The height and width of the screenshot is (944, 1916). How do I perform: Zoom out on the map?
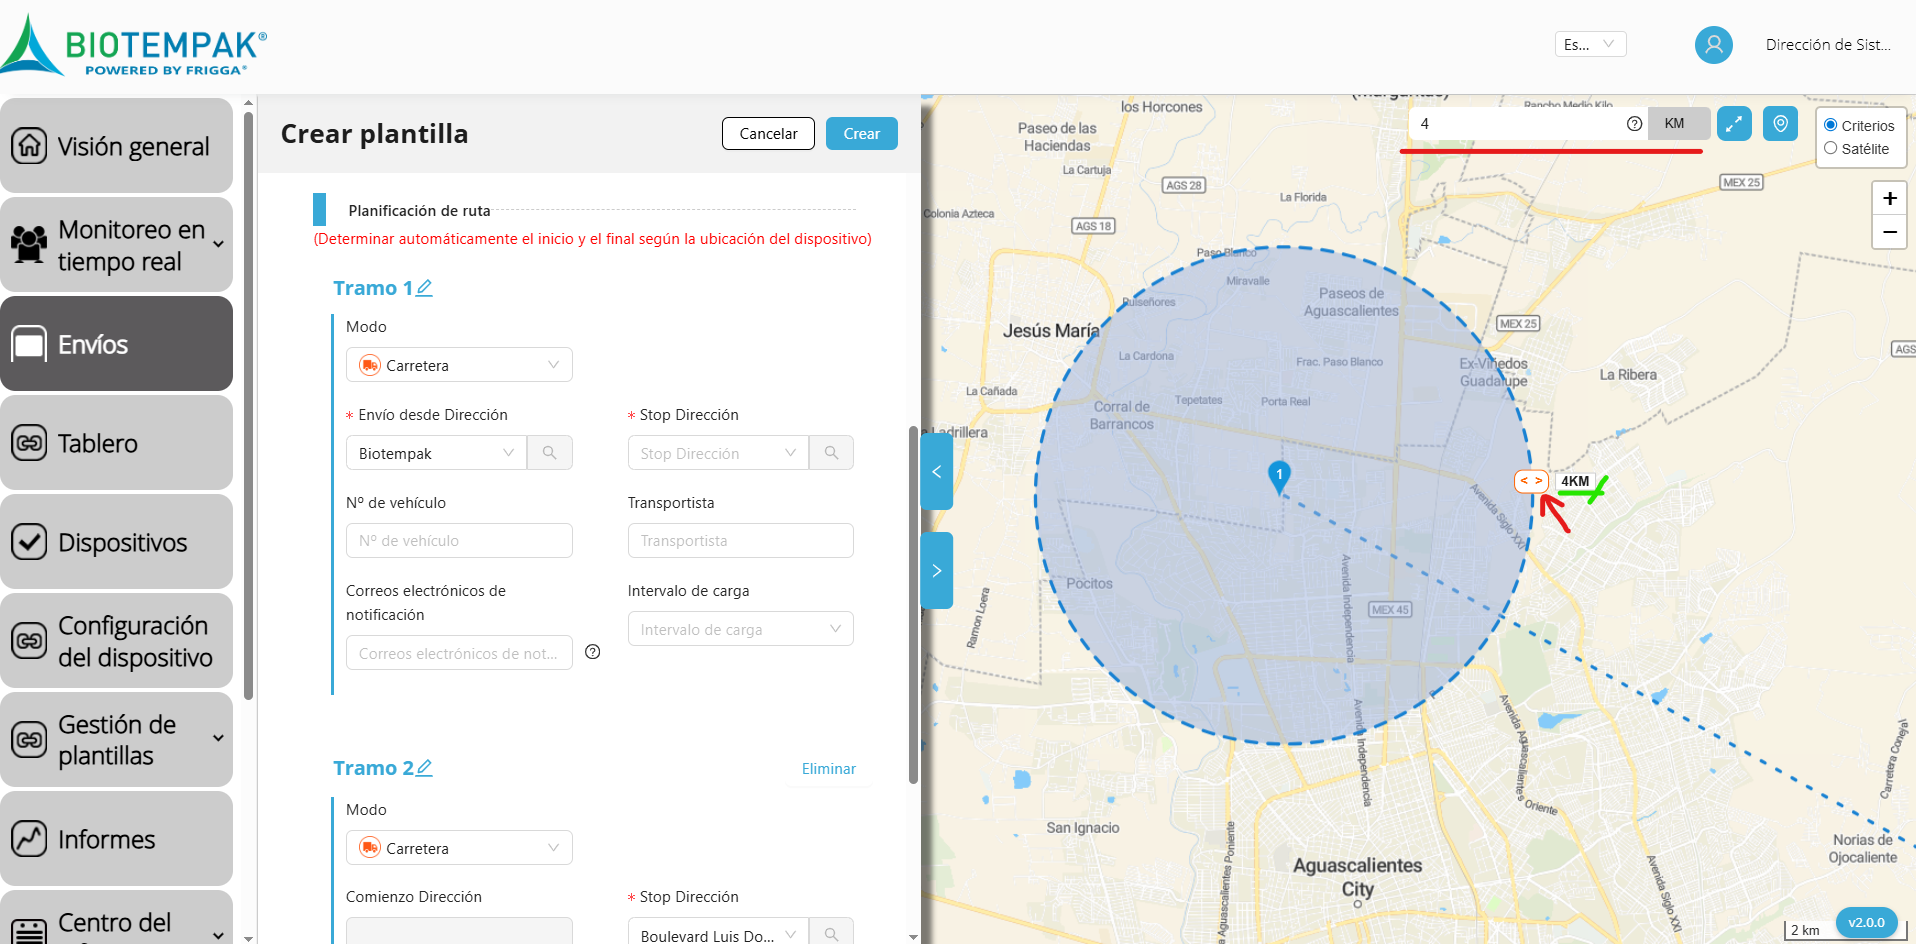point(1889,232)
